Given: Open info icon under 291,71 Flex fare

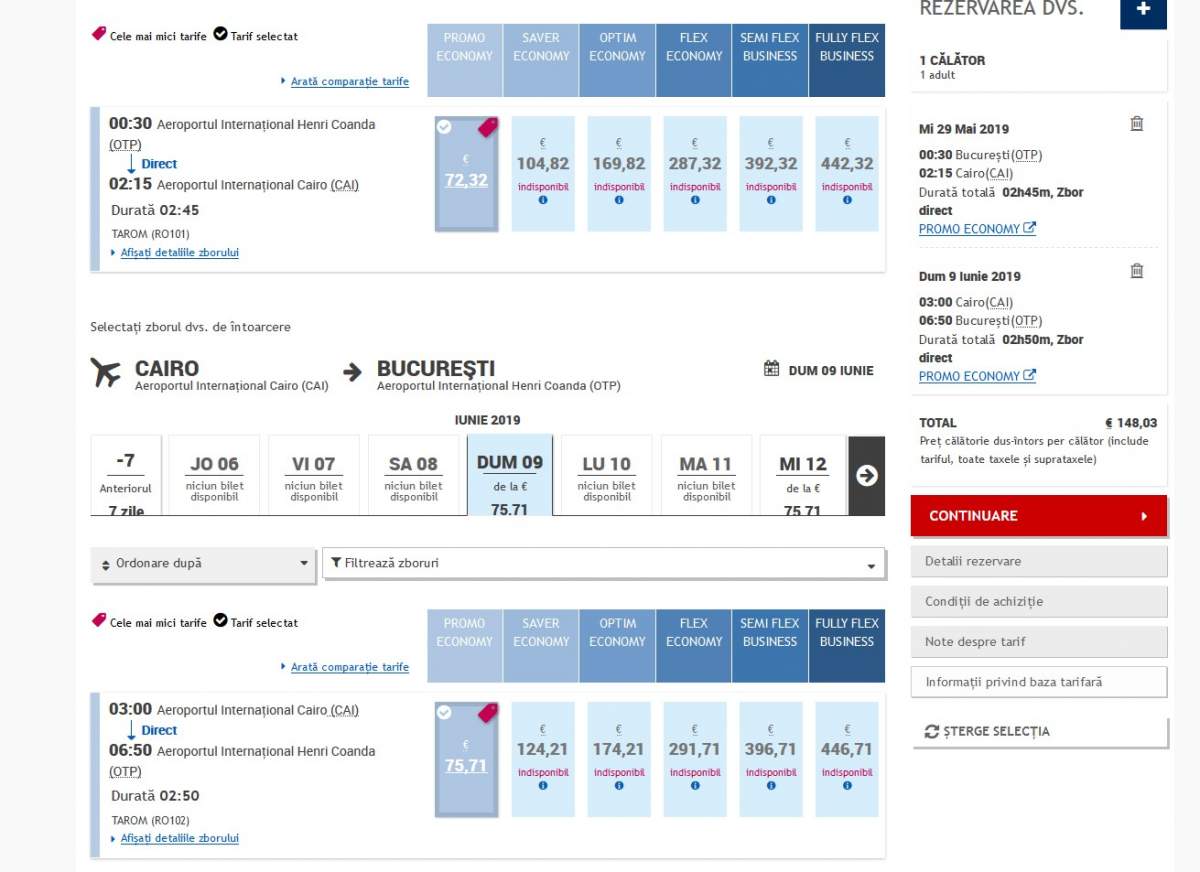Looking at the screenshot, I should 694,786.
